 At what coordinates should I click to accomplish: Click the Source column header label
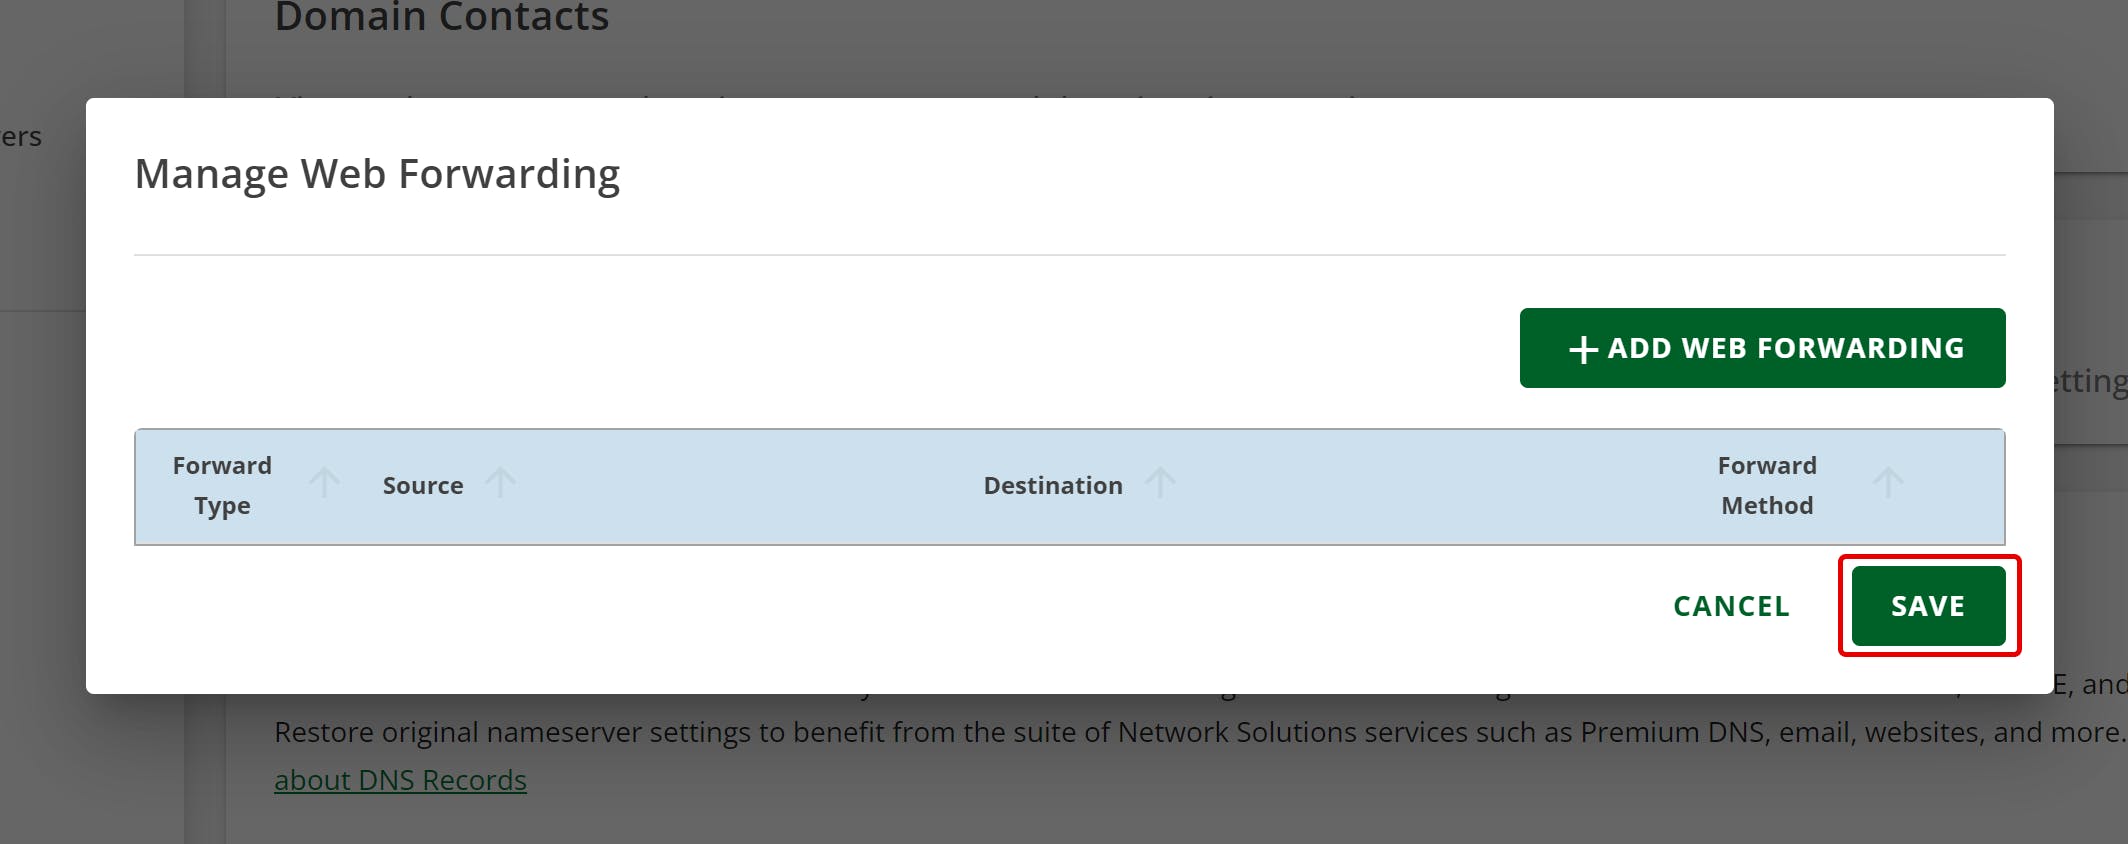tap(423, 486)
